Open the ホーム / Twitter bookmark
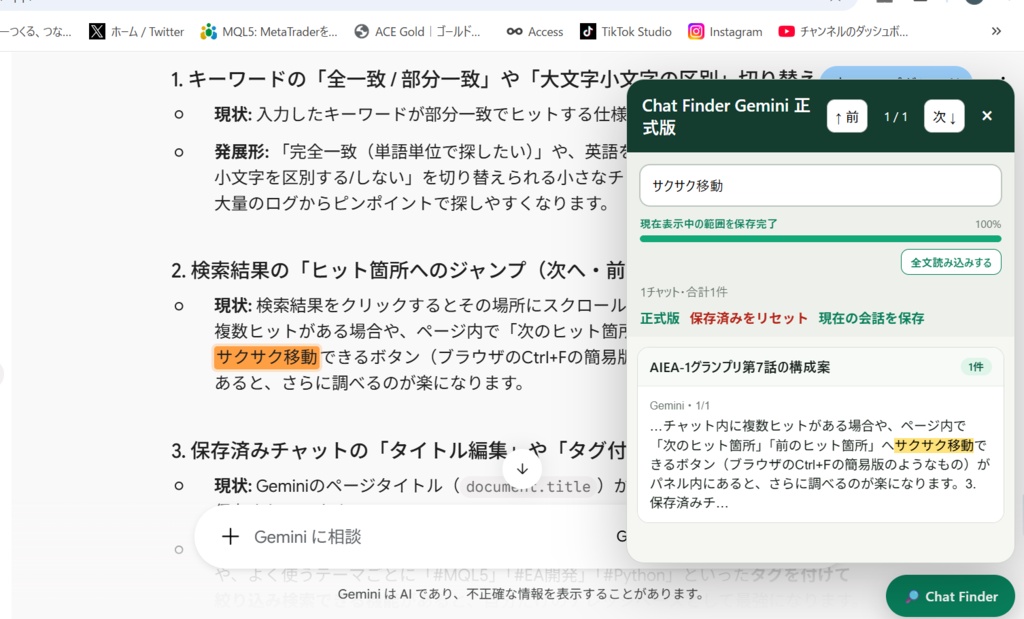The height and width of the screenshot is (619, 1024). [136, 31]
